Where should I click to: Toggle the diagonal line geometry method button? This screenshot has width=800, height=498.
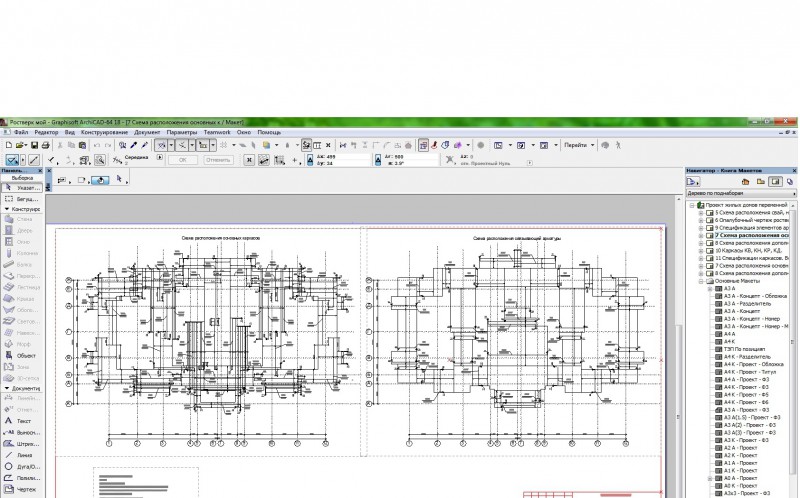point(34,160)
